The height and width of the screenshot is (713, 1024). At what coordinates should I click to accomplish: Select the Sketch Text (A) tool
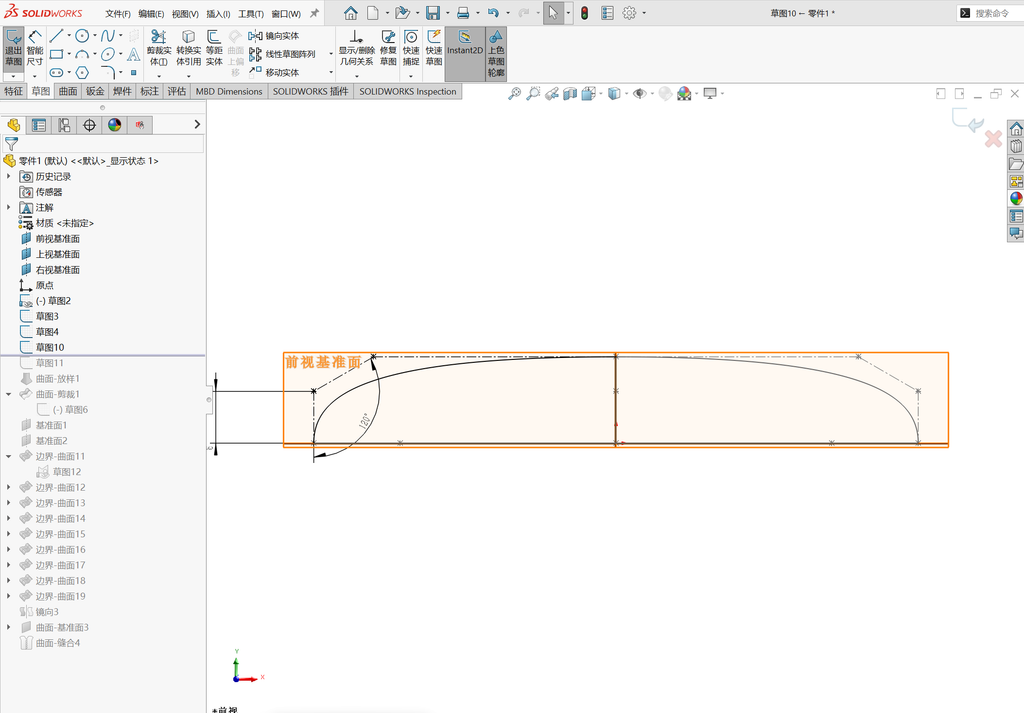tap(133, 54)
